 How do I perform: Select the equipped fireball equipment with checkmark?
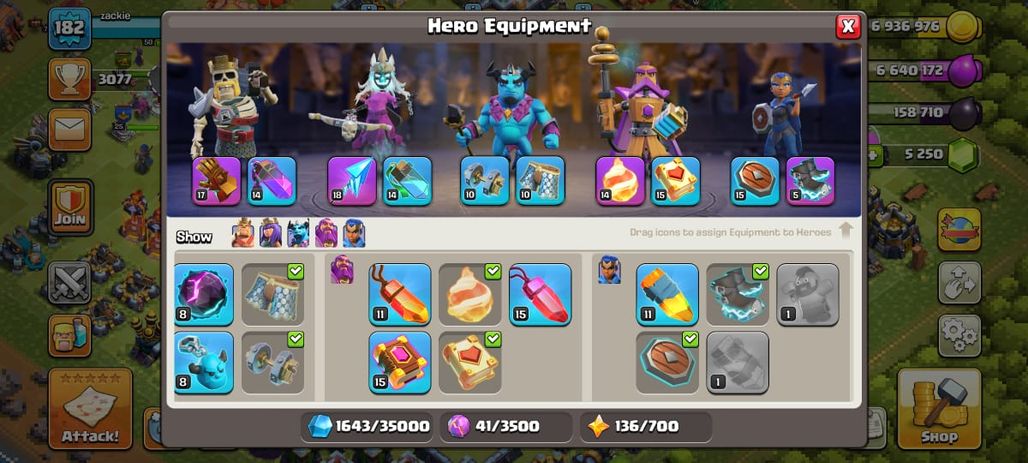pyautogui.click(x=469, y=294)
